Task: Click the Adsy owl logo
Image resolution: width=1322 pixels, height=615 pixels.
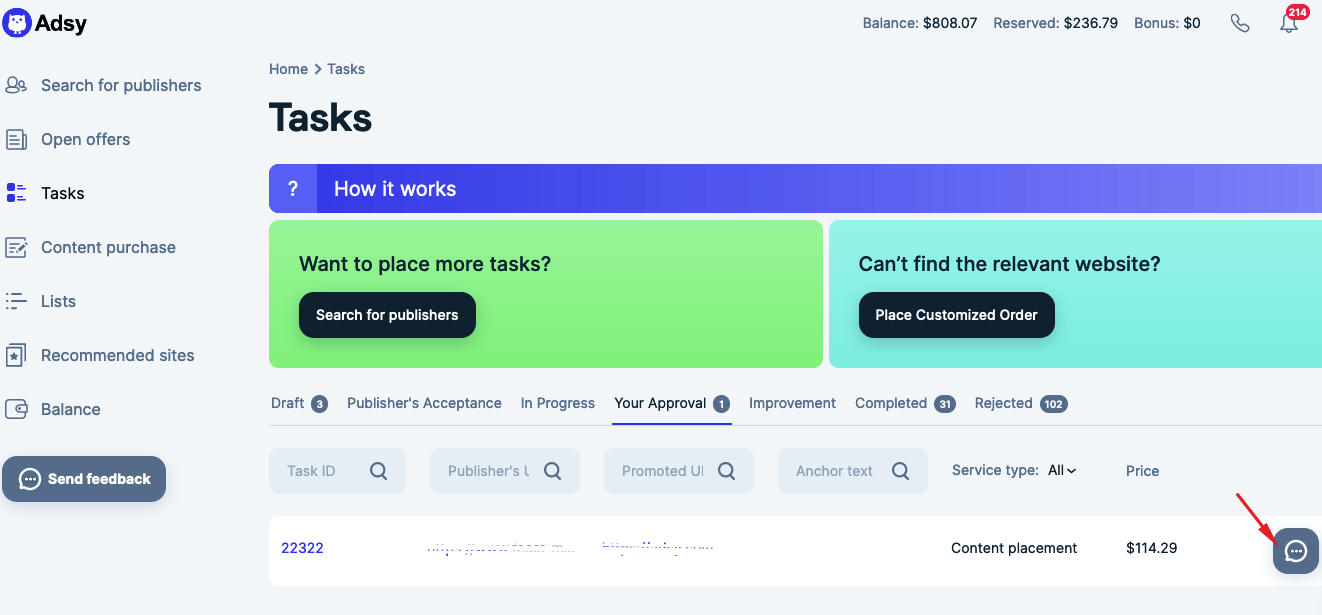Action: point(17,22)
